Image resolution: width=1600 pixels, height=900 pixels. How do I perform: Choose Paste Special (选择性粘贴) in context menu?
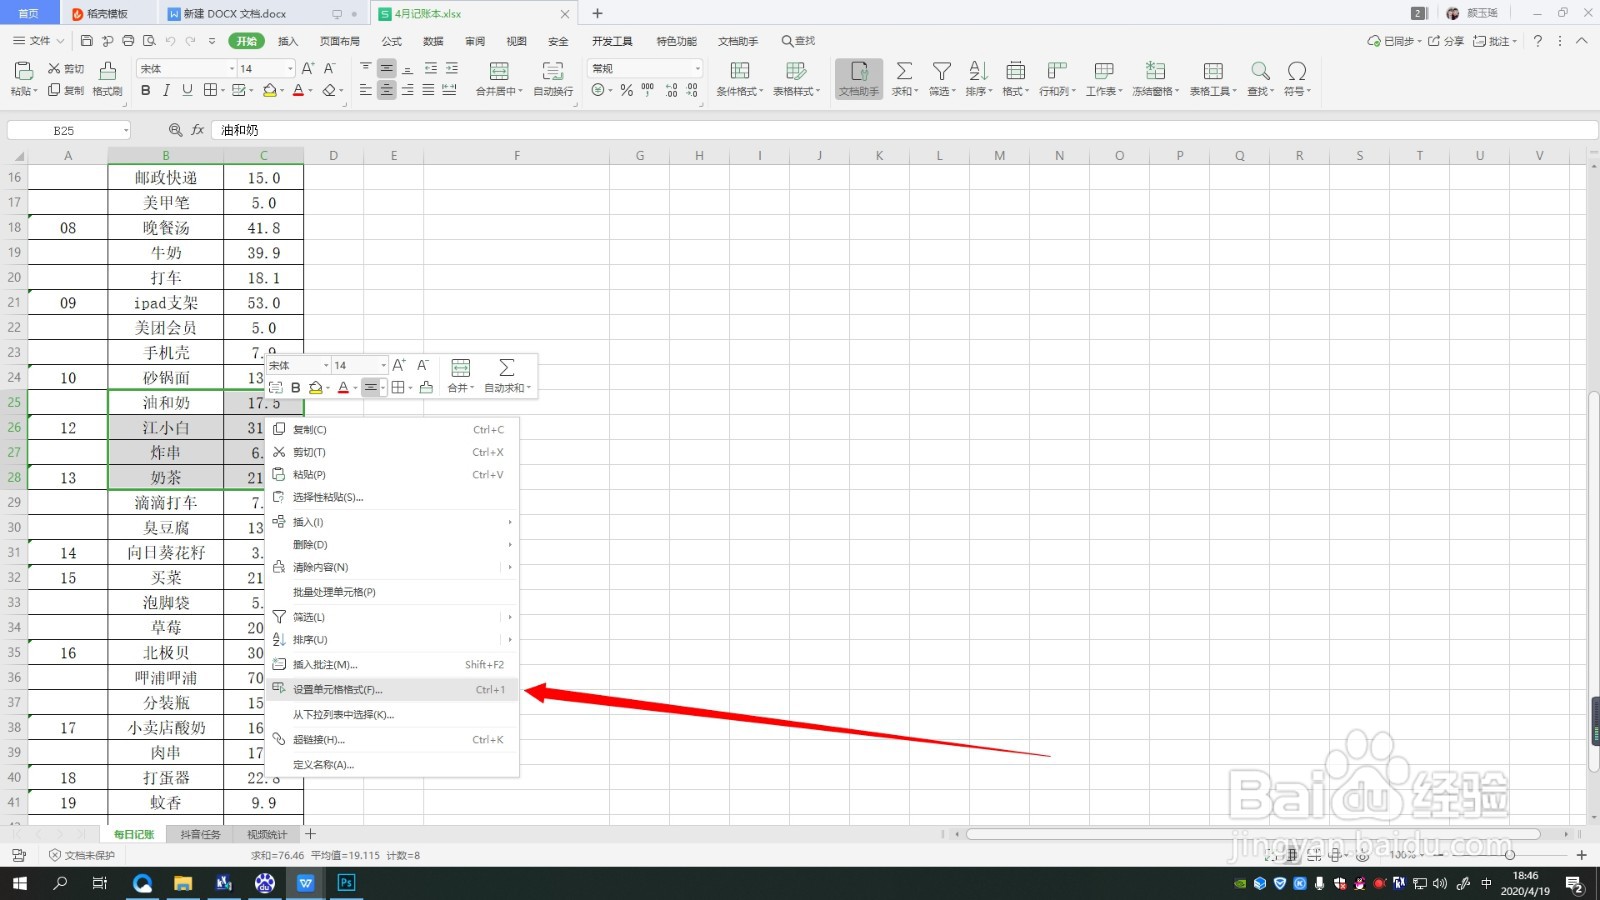point(392,497)
